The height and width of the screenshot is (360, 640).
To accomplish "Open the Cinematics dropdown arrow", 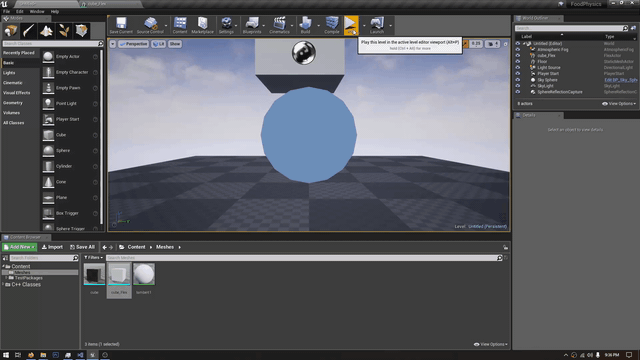I will coord(292,26).
